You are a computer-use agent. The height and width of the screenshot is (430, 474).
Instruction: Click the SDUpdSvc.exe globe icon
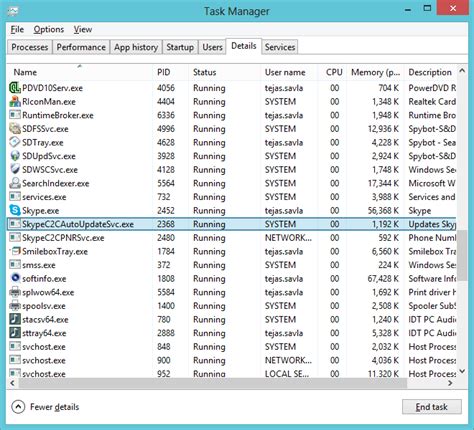pos(15,156)
